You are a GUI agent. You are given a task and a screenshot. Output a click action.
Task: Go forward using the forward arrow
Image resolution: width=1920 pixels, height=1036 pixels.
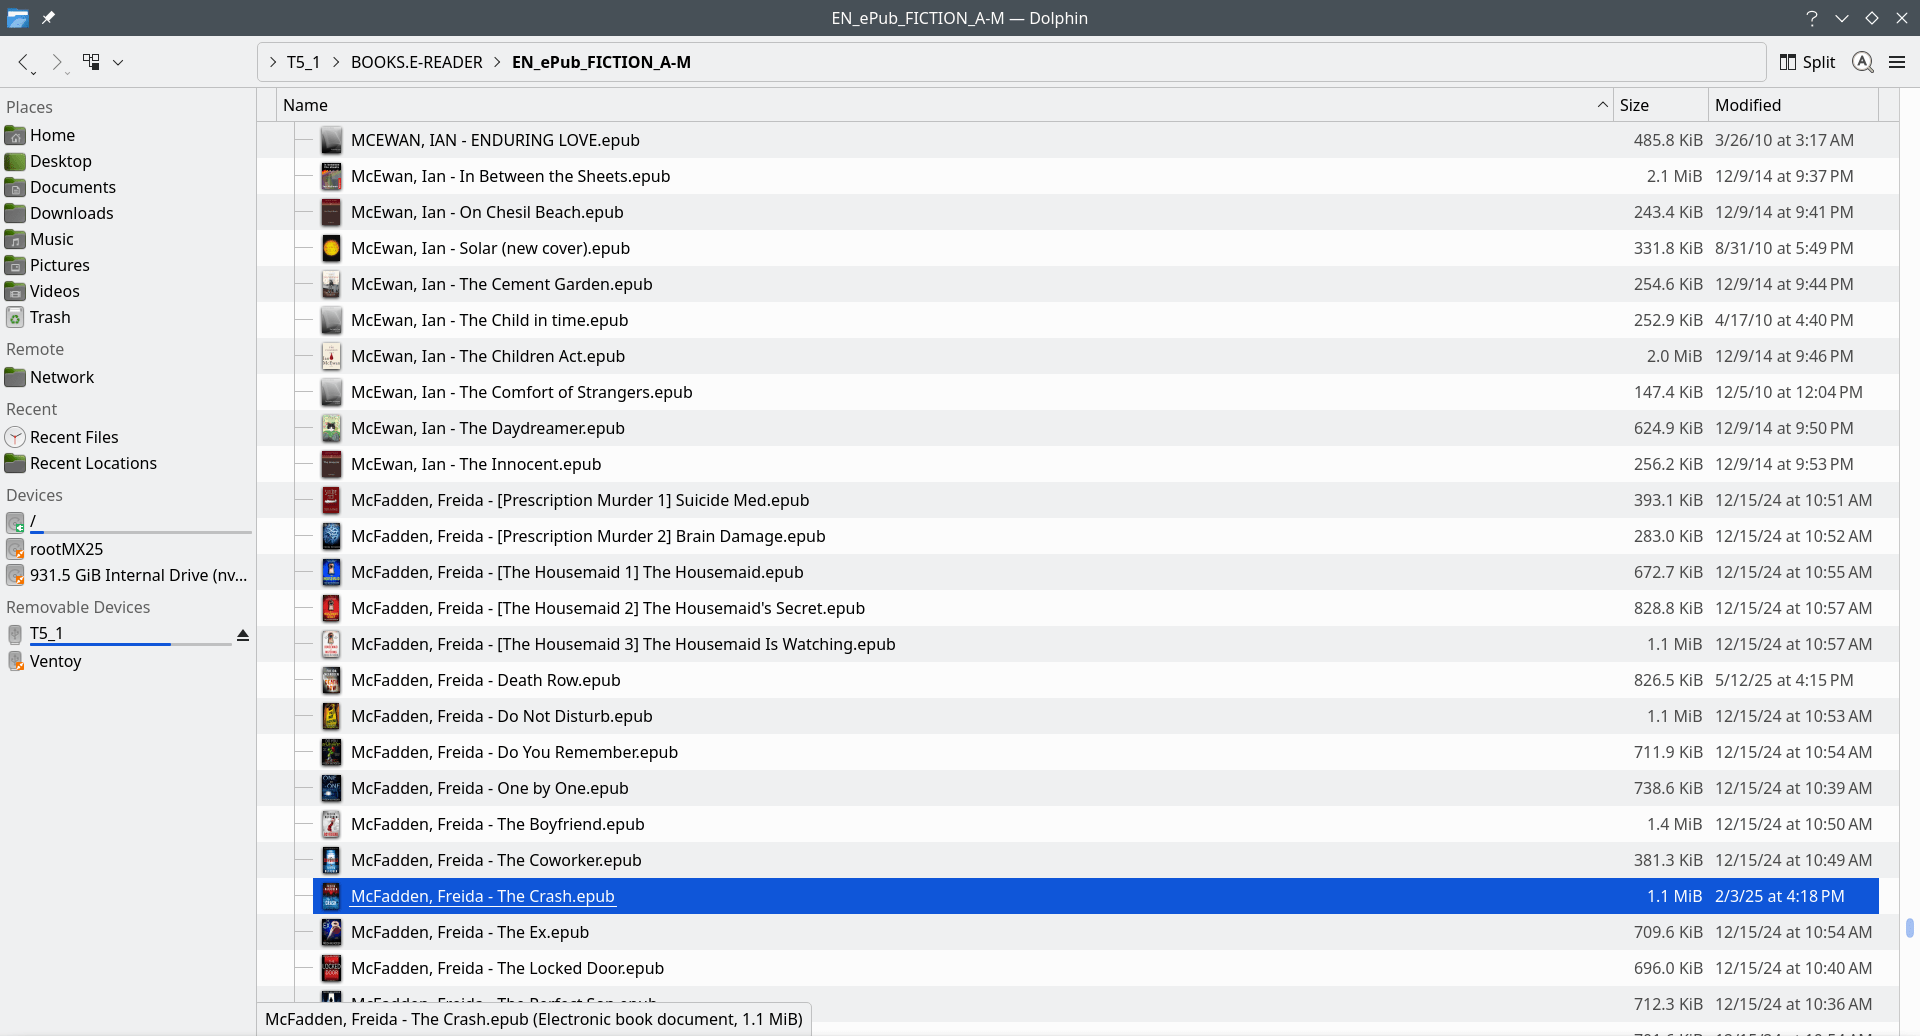(57, 62)
